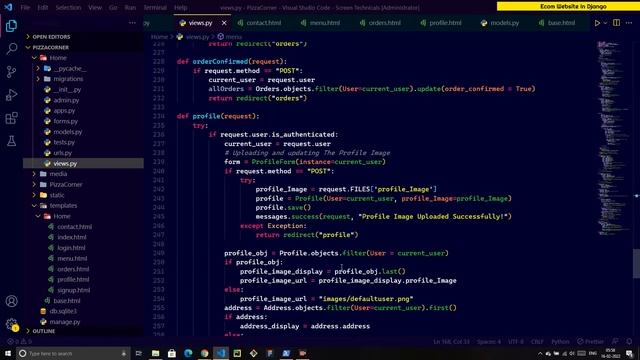The height and width of the screenshot is (360, 640).
Task: Open File Explorer from the taskbar
Action: (x=156, y=353)
